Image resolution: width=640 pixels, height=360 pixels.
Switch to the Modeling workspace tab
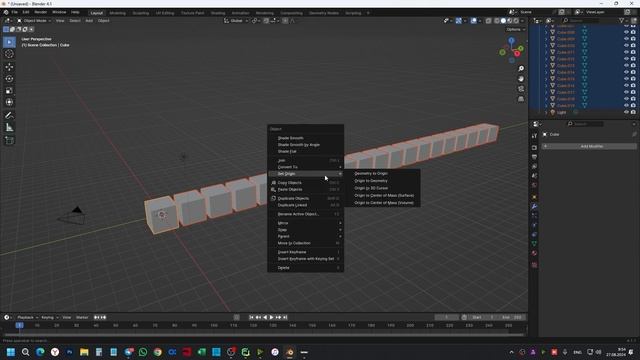coord(118,13)
